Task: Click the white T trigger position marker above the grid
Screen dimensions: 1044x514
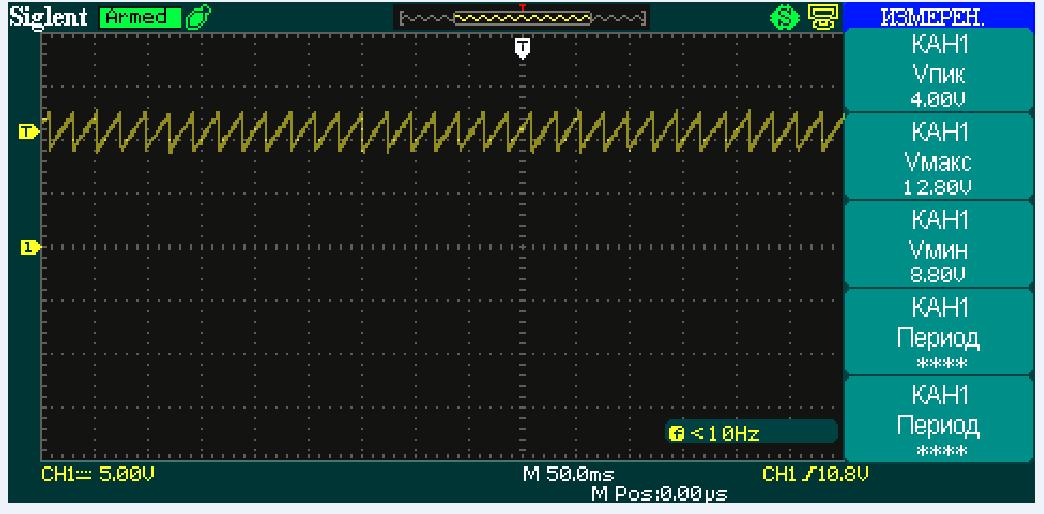Action: tap(523, 48)
